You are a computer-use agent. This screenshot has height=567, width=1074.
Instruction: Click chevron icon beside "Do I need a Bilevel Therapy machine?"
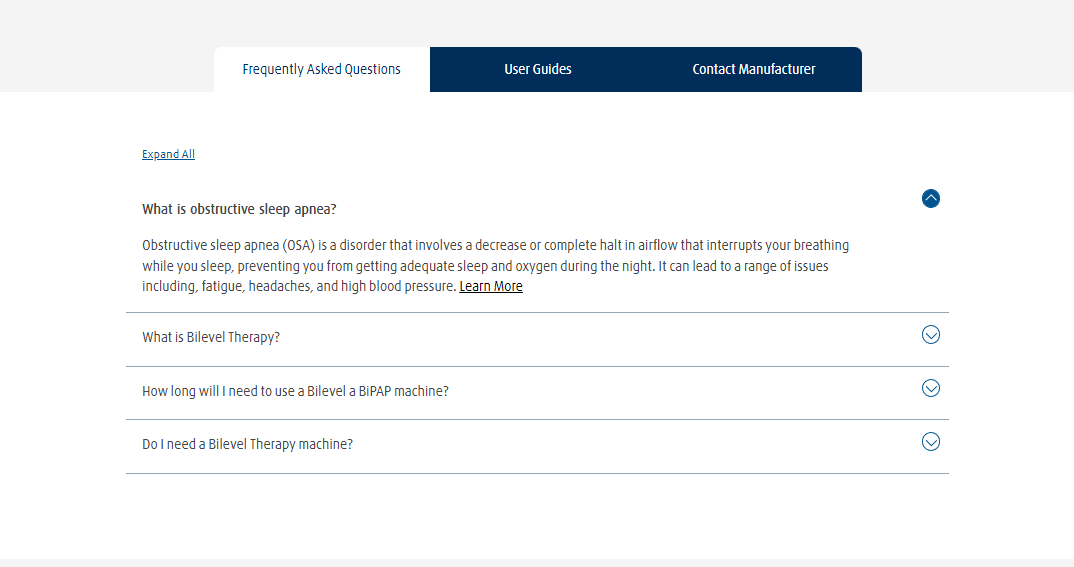pyautogui.click(x=931, y=442)
